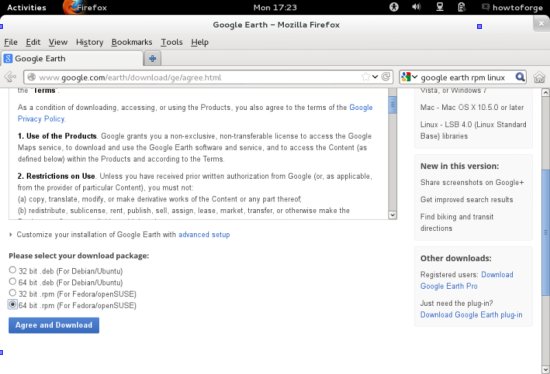Open the File menu
This screenshot has height=374, width=550.
click(x=11, y=42)
